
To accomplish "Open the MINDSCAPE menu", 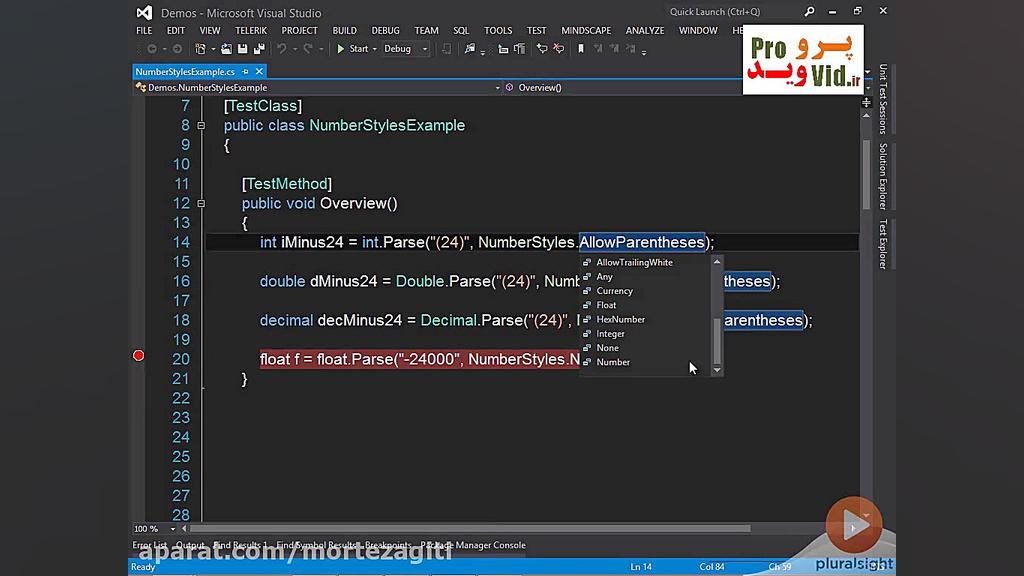I will pyautogui.click(x=585, y=30).
